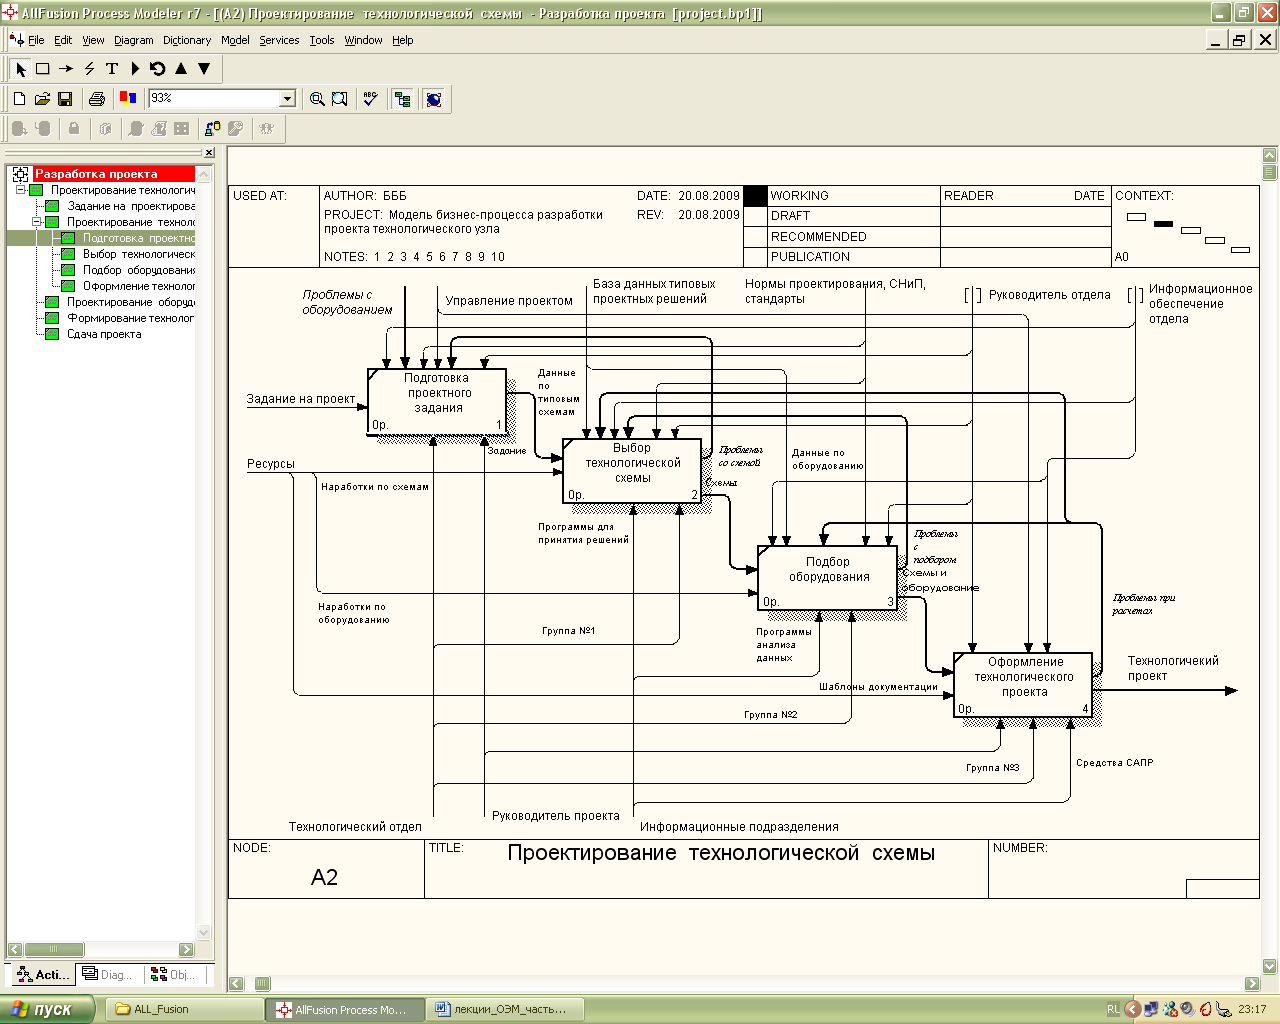The width and height of the screenshot is (1280, 1024).
Task: Collapse the Проектирование технологической tree node
Action: [x=36, y=222]
